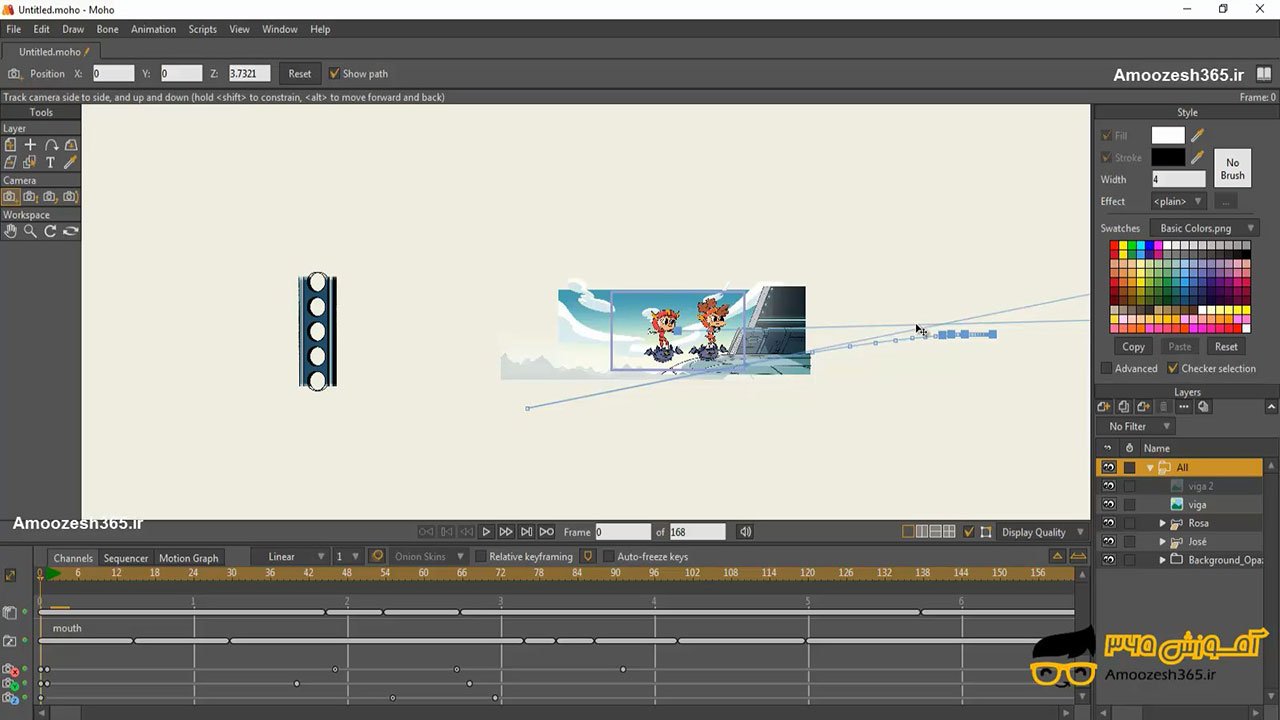Open the Draw menu
Screen dimensions: 1280x720
point(73,29)
